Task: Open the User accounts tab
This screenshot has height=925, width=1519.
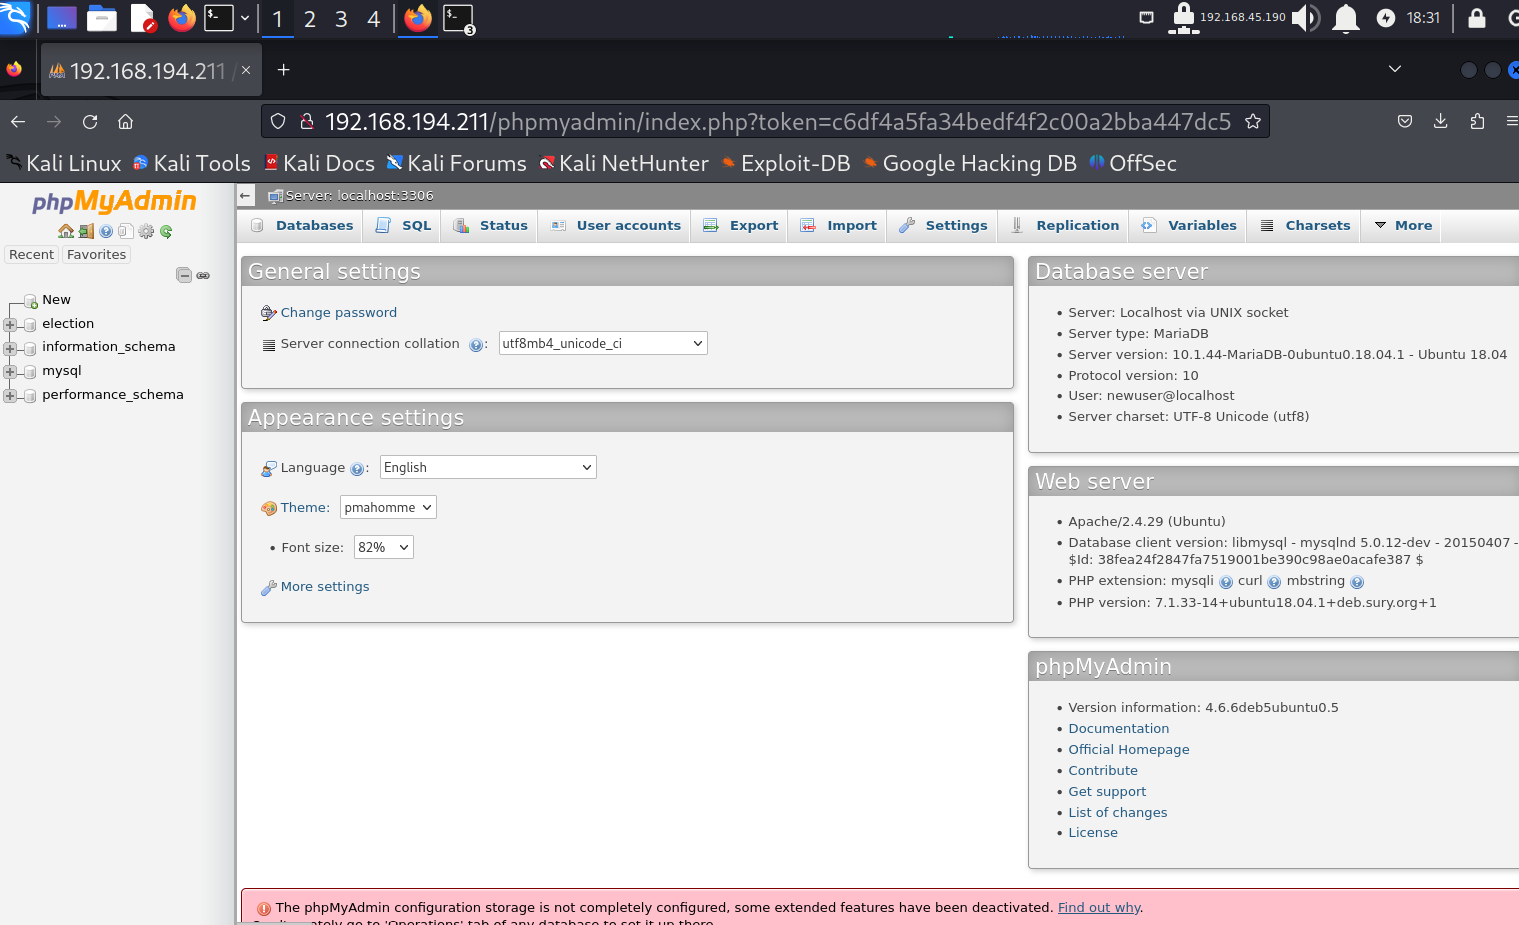Action: coord(615,225)
